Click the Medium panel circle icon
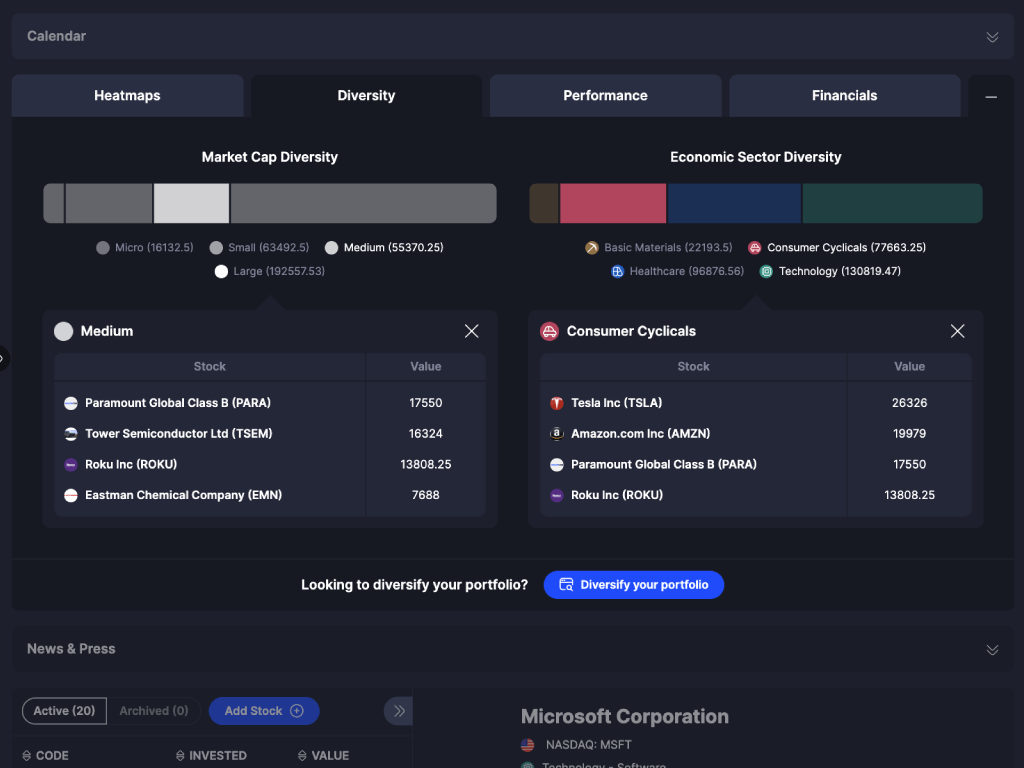Viewport: 1024px width, 768px height. [63, 331]
